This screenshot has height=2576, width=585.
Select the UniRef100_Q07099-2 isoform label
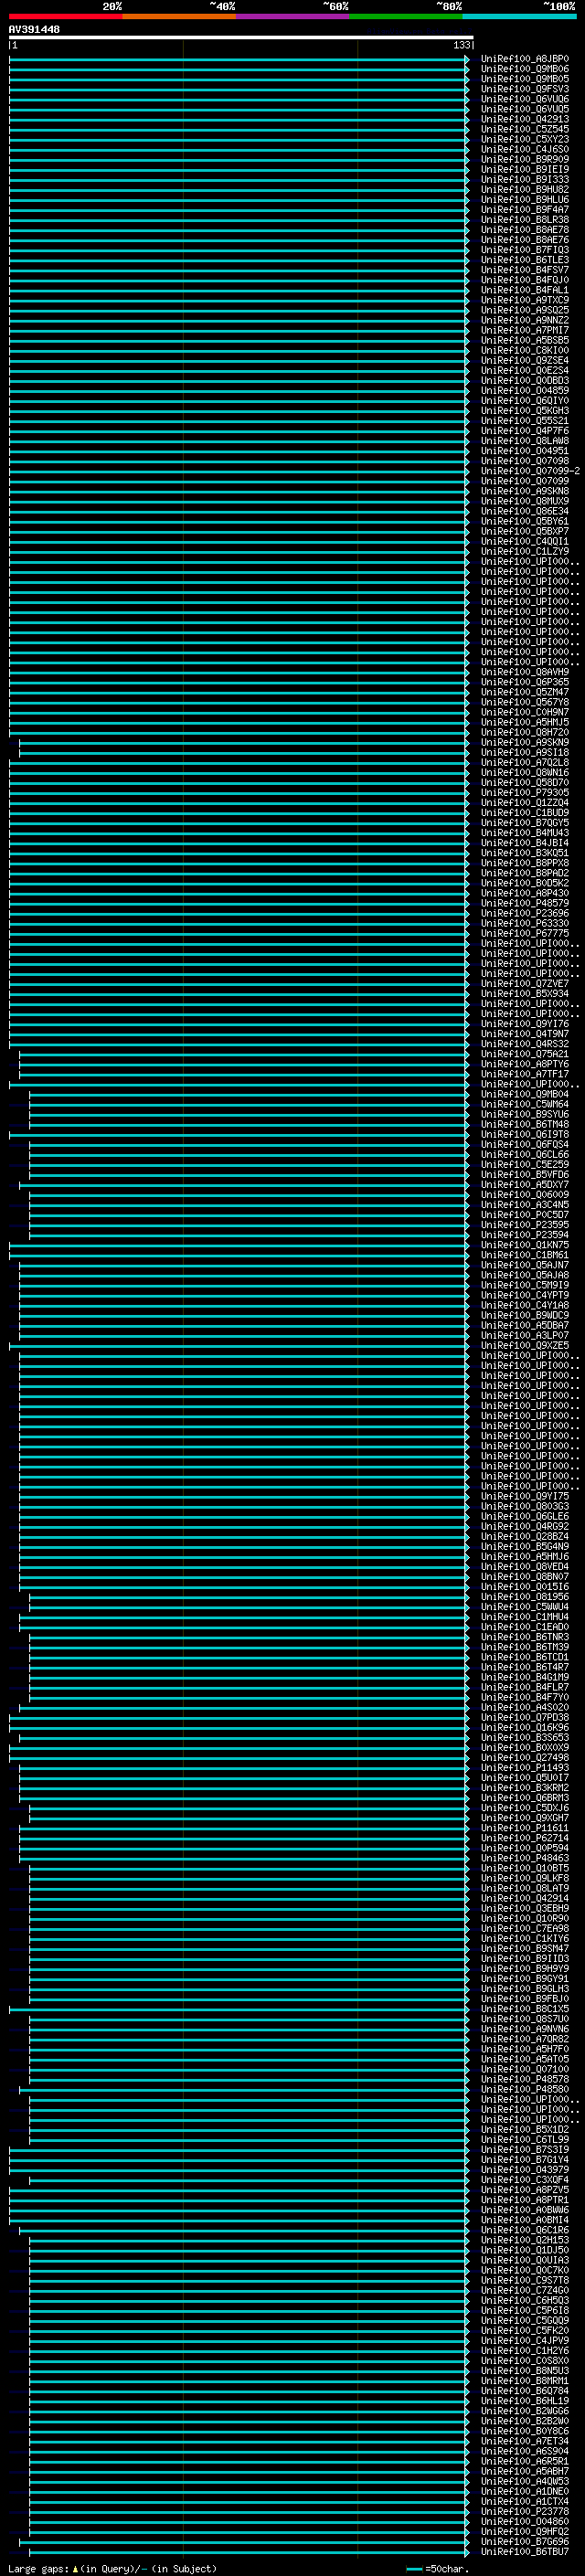pos(530,471)
